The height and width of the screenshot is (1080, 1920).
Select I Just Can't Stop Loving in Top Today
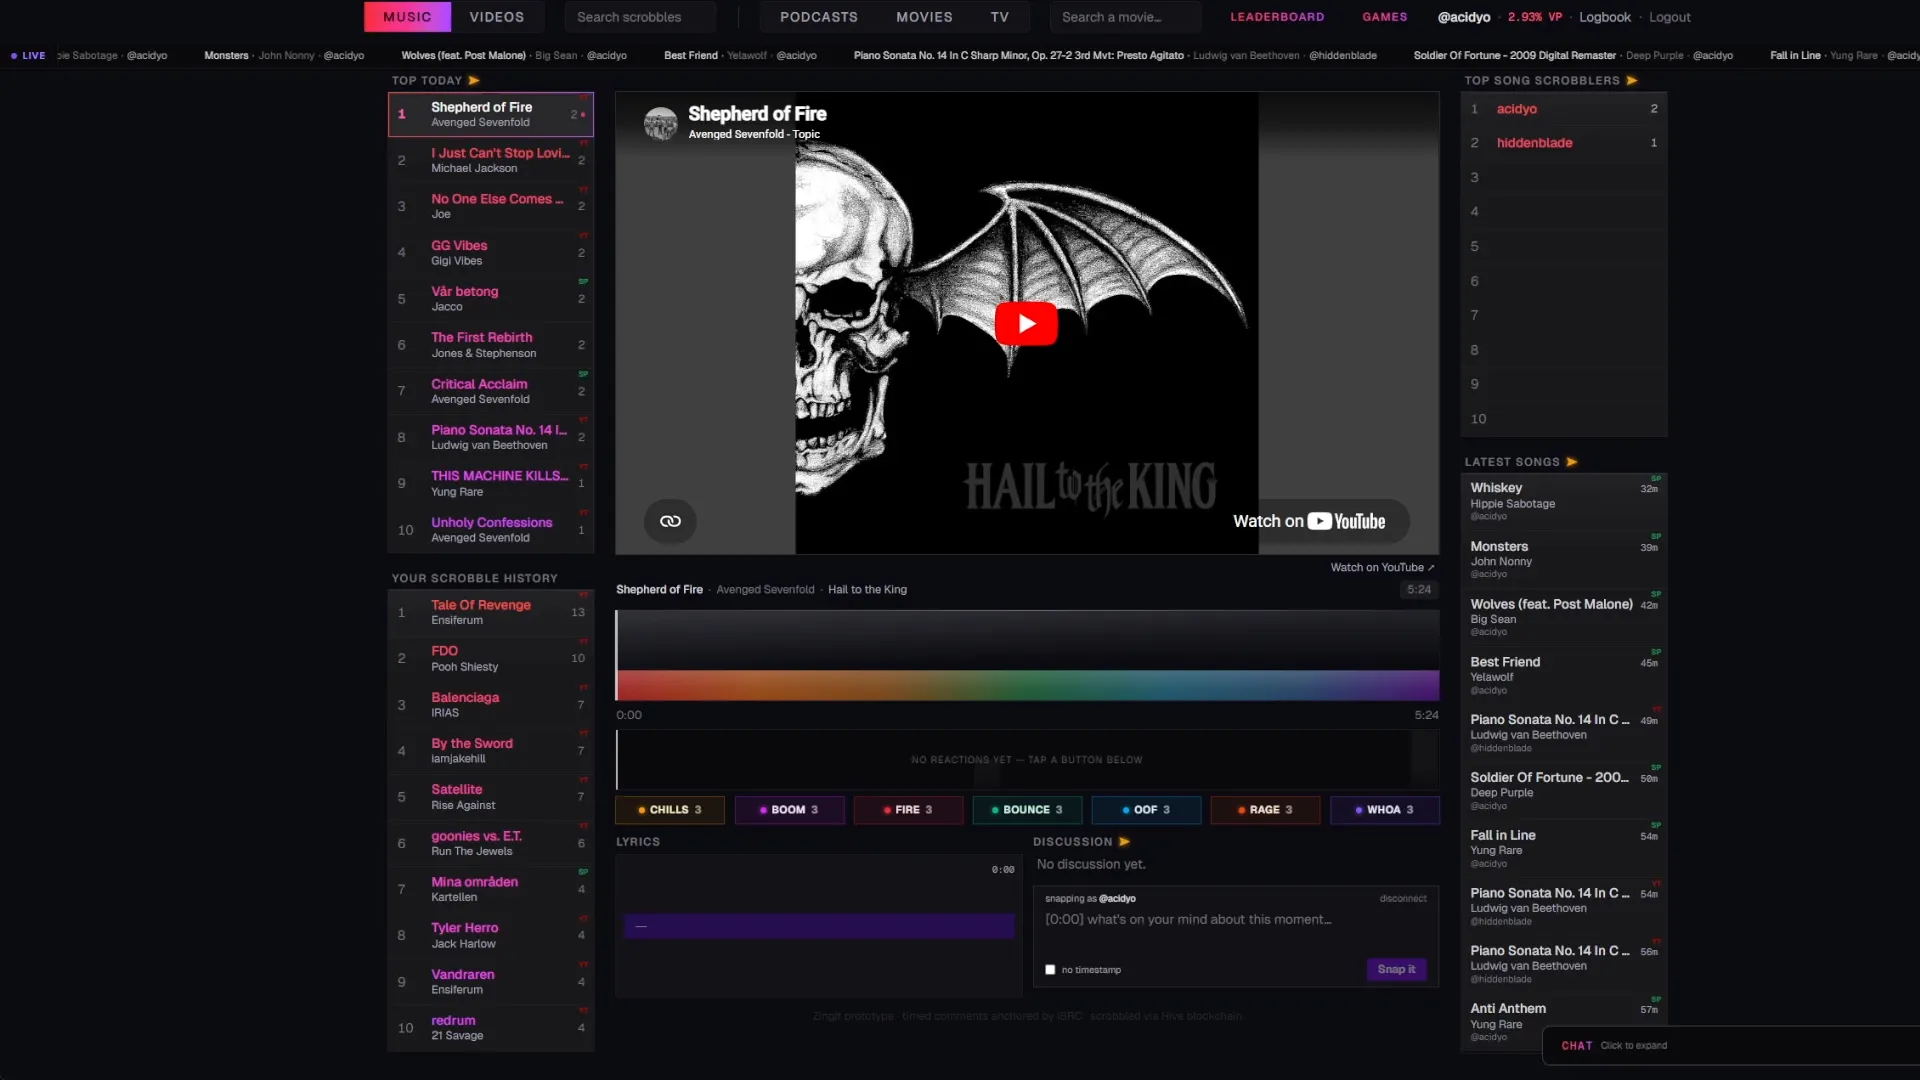491,160
